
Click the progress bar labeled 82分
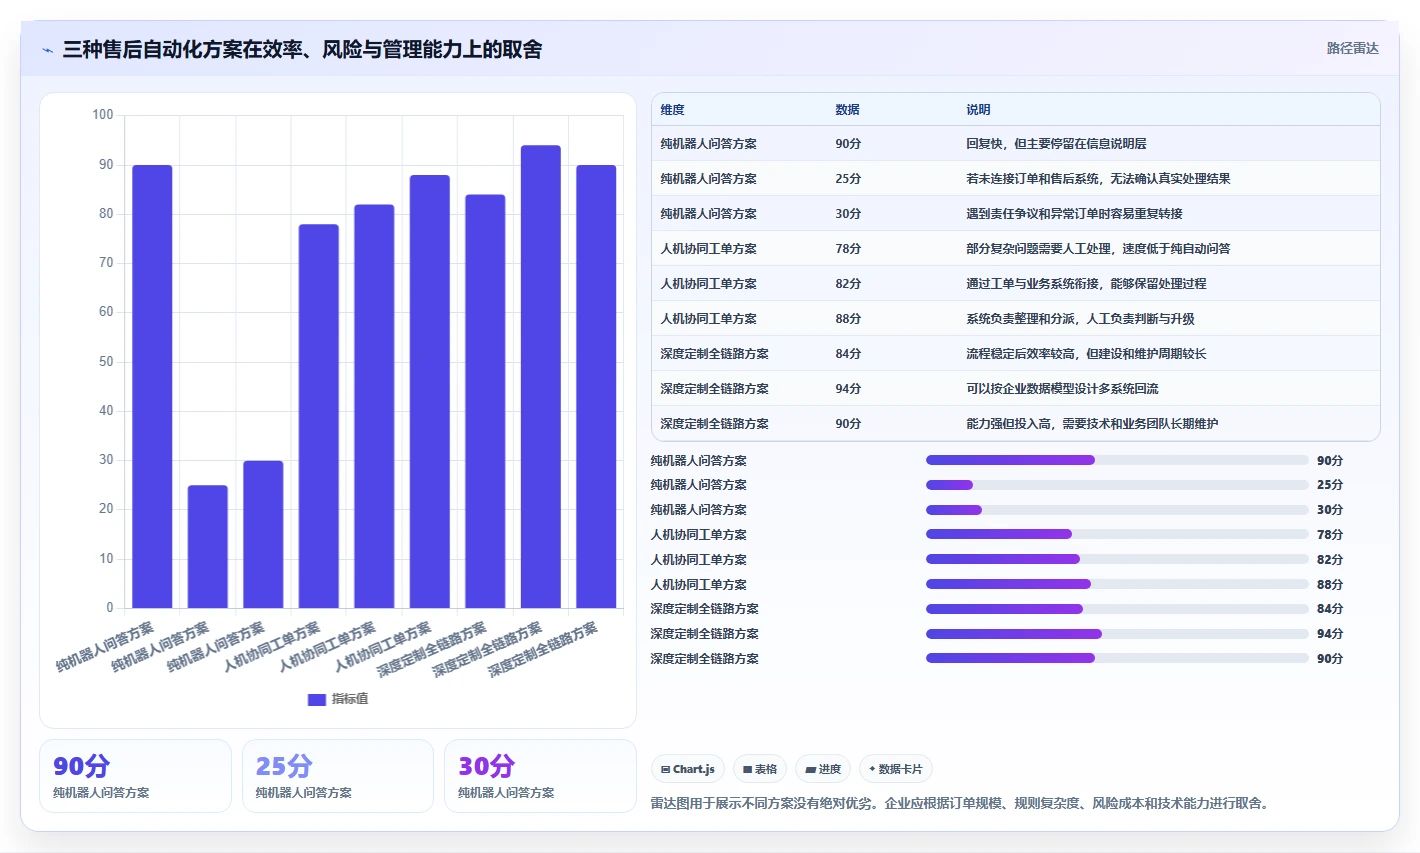pyautogui.click(x=1117, y=559)
